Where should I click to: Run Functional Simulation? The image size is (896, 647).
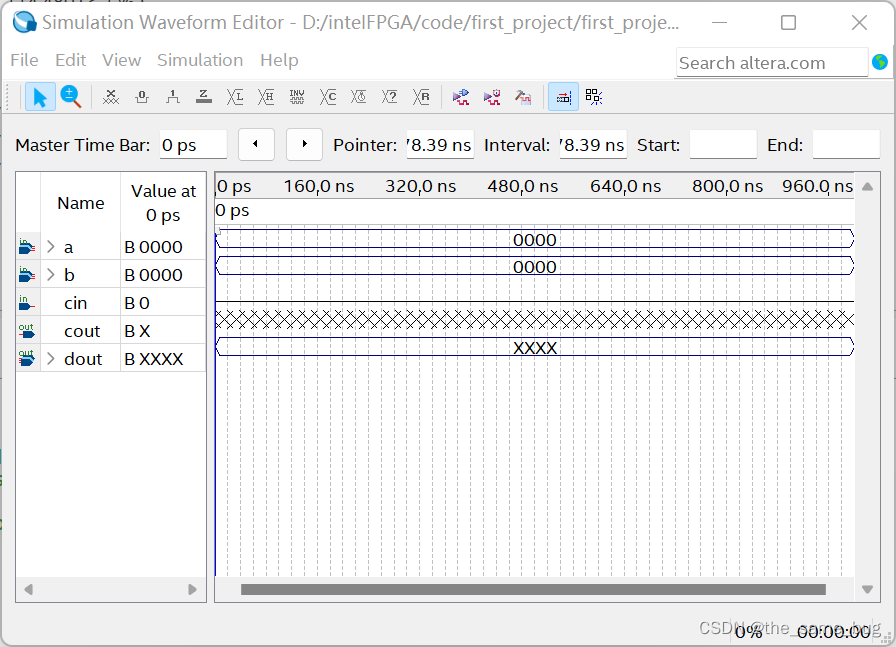pos(461,97)
